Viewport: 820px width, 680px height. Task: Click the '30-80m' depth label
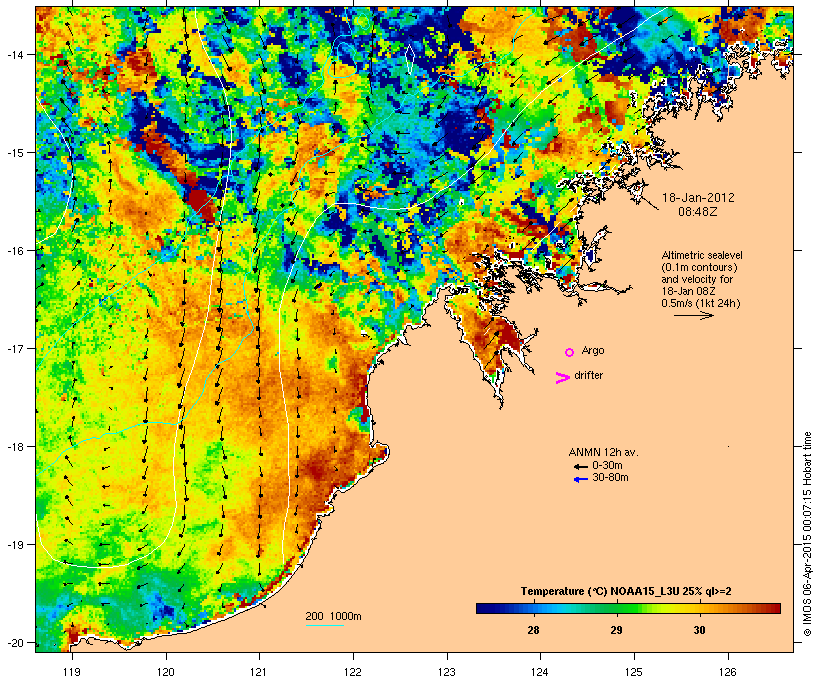[610, 477]
